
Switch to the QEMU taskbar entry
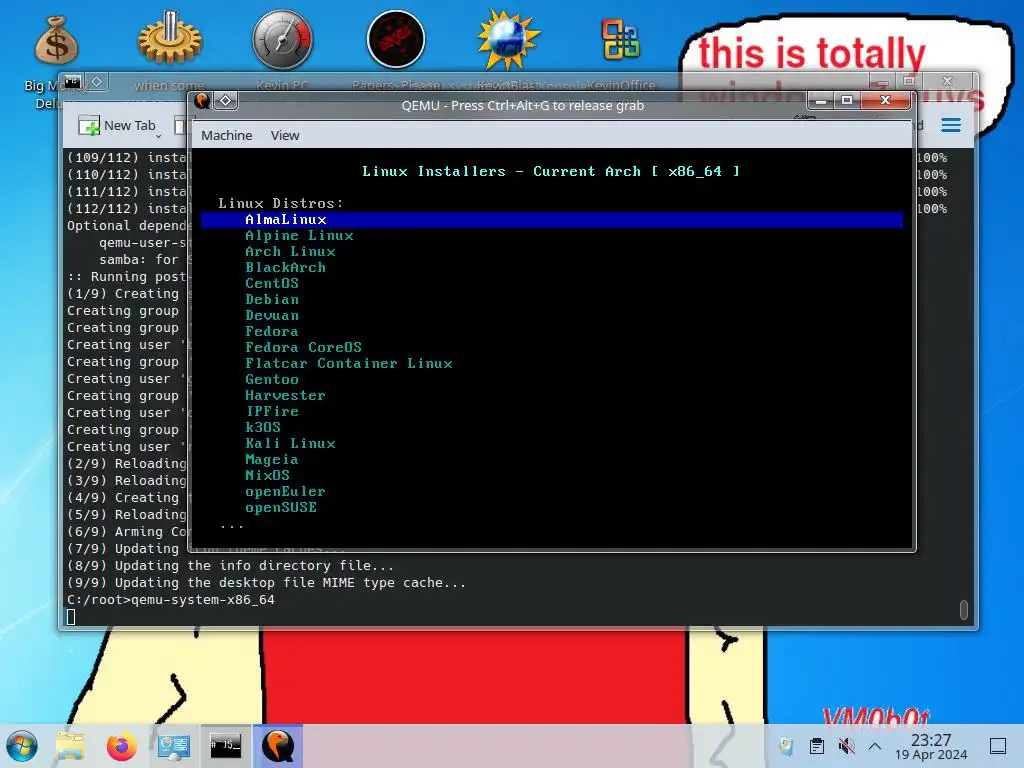(x=278, y=746)
